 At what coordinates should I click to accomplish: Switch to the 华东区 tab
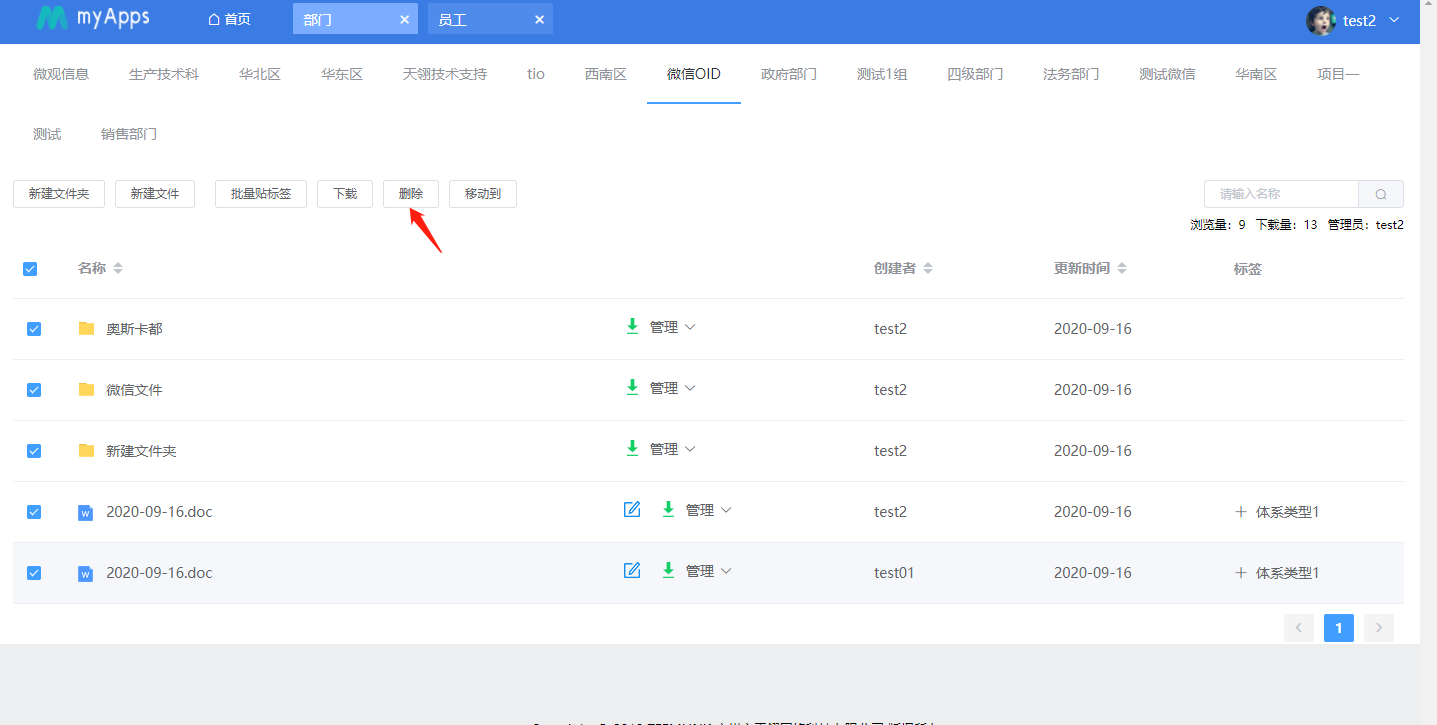pyautogui.click(x=341, y=74)
